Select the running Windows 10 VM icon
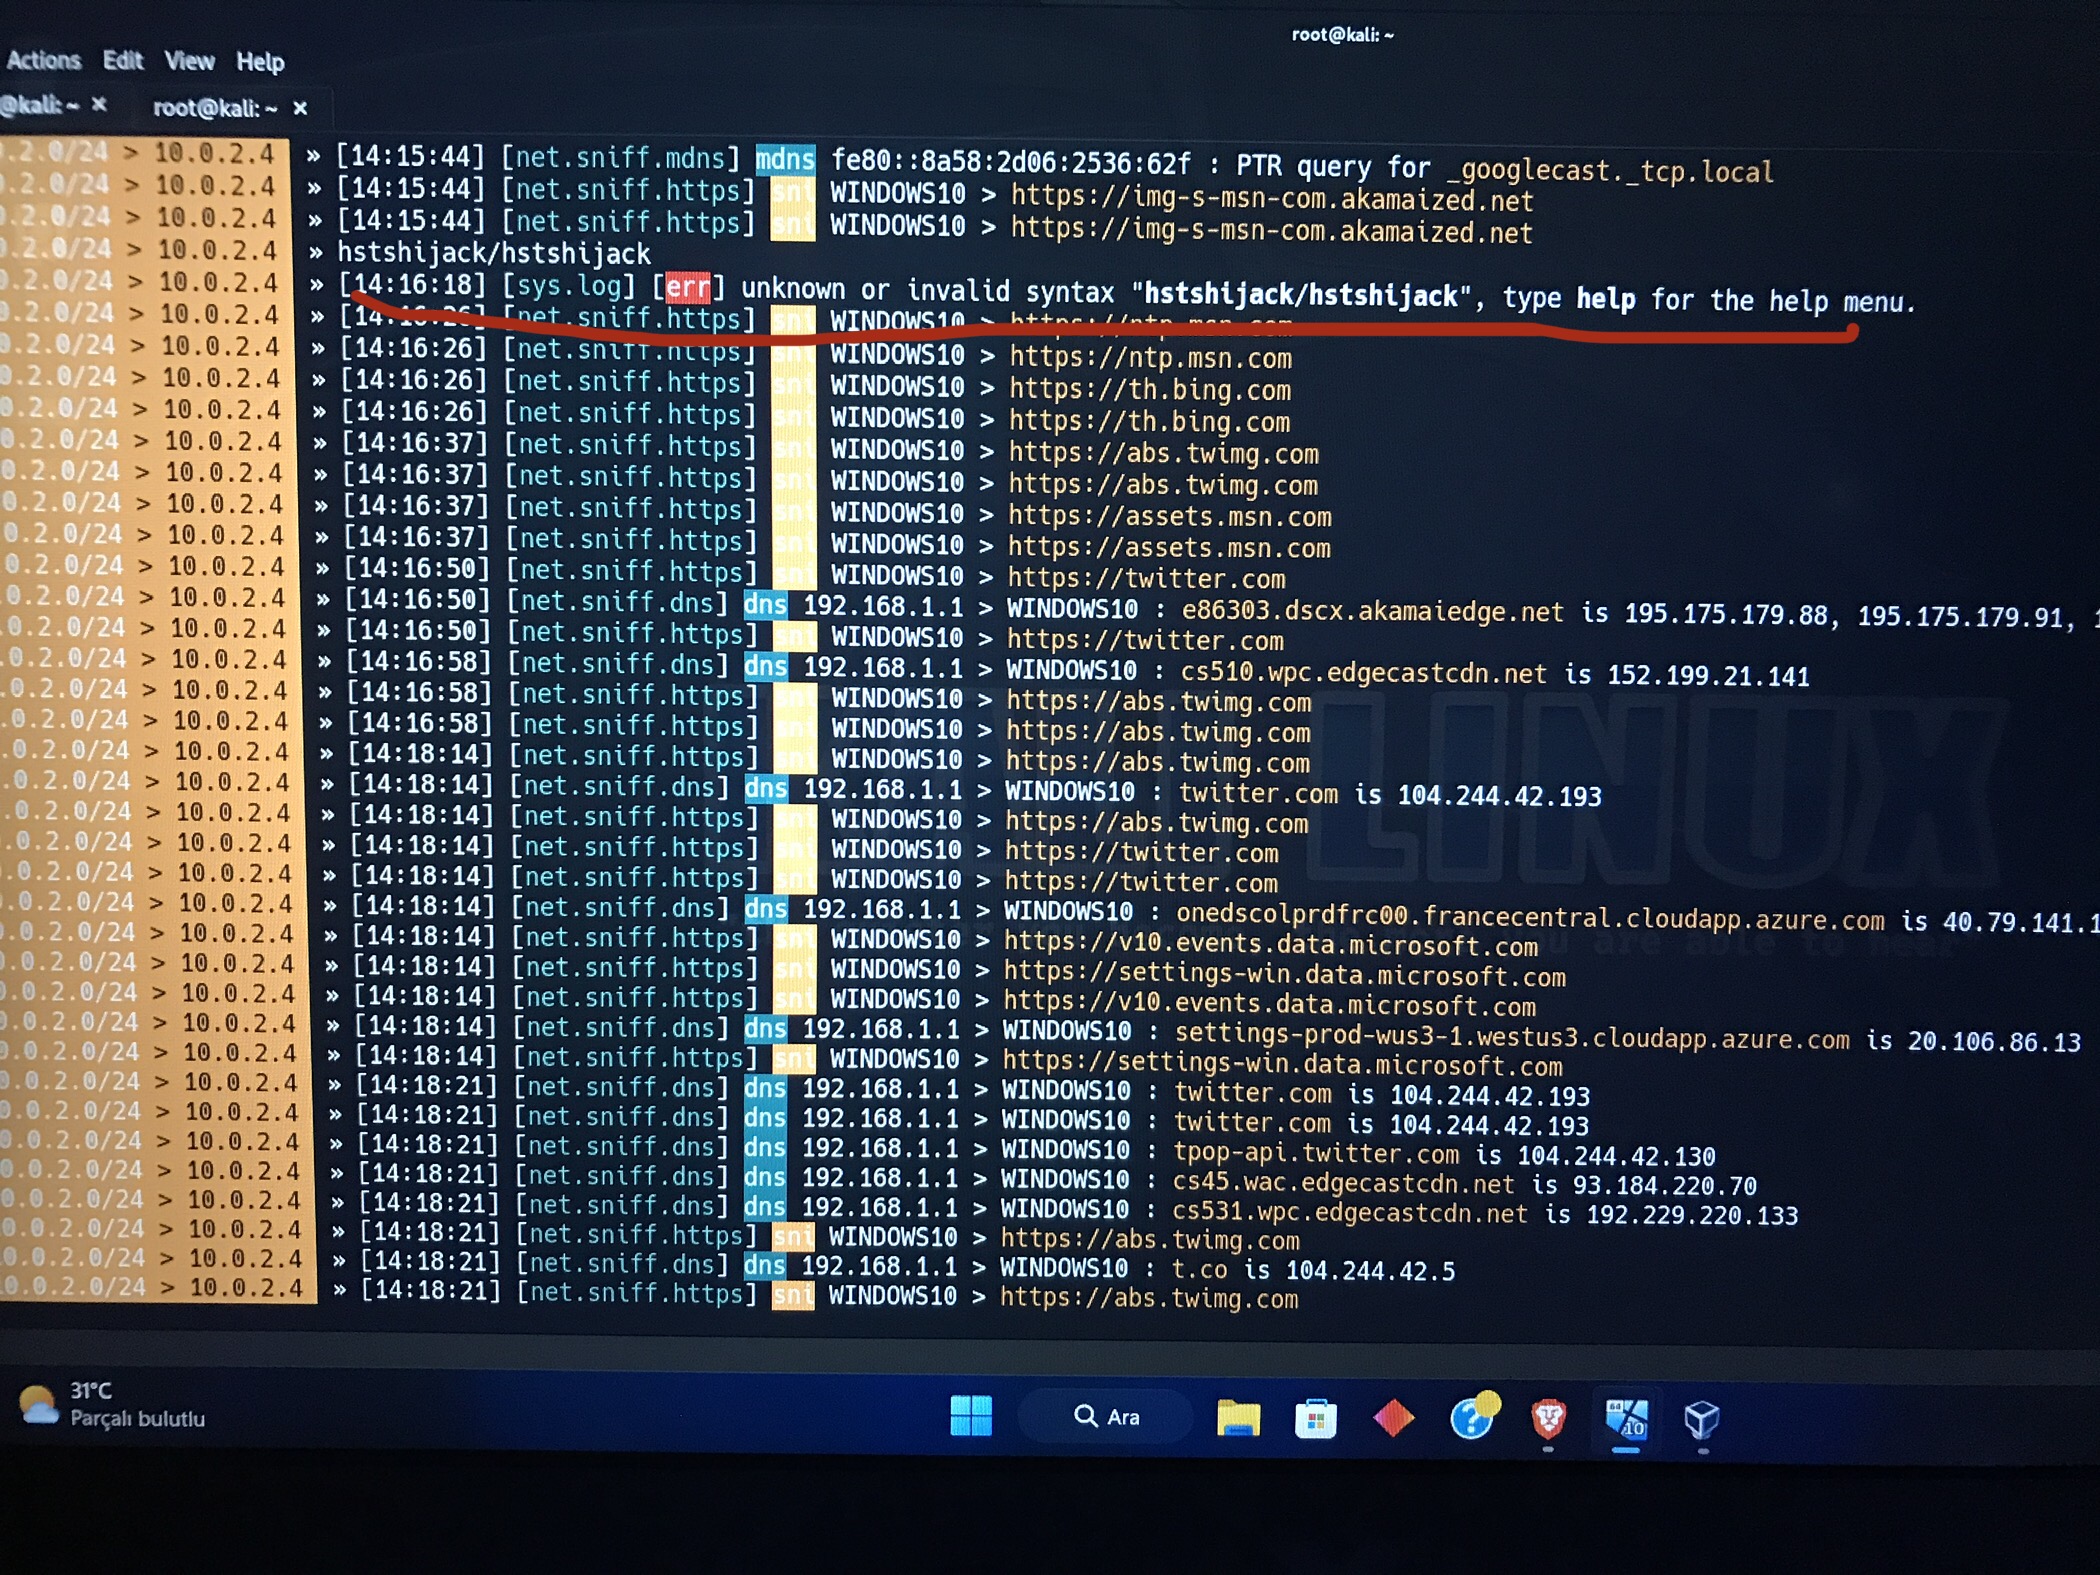 (x=1626, y=1418)
